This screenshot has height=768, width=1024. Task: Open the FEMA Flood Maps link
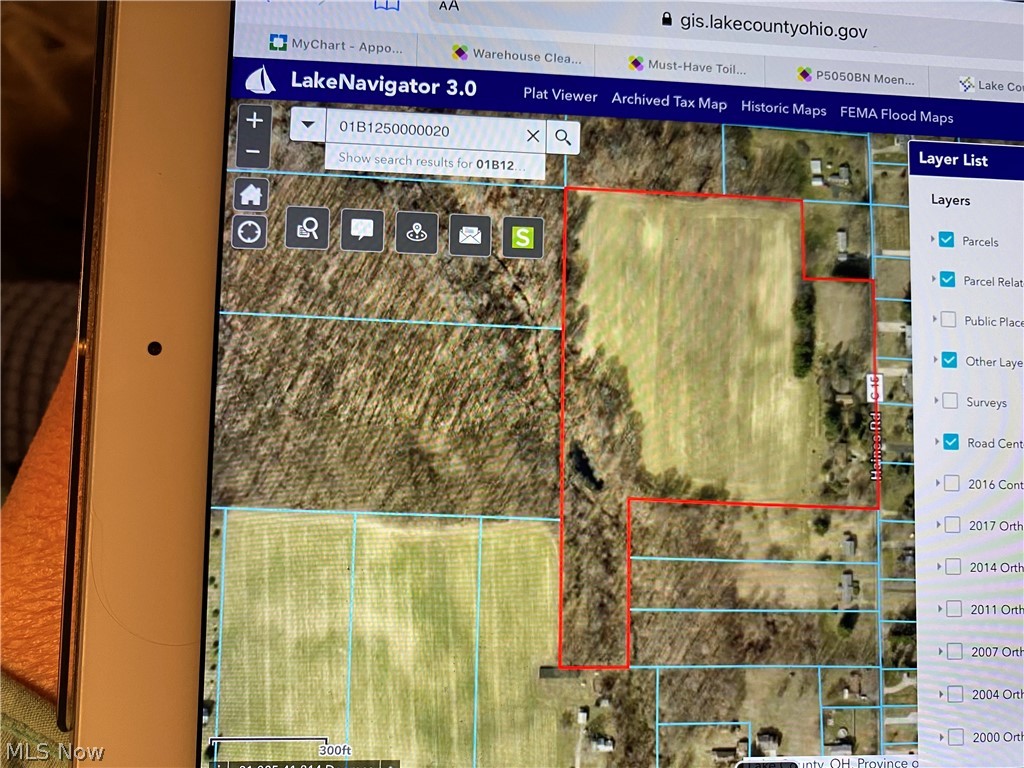(897, 115)
